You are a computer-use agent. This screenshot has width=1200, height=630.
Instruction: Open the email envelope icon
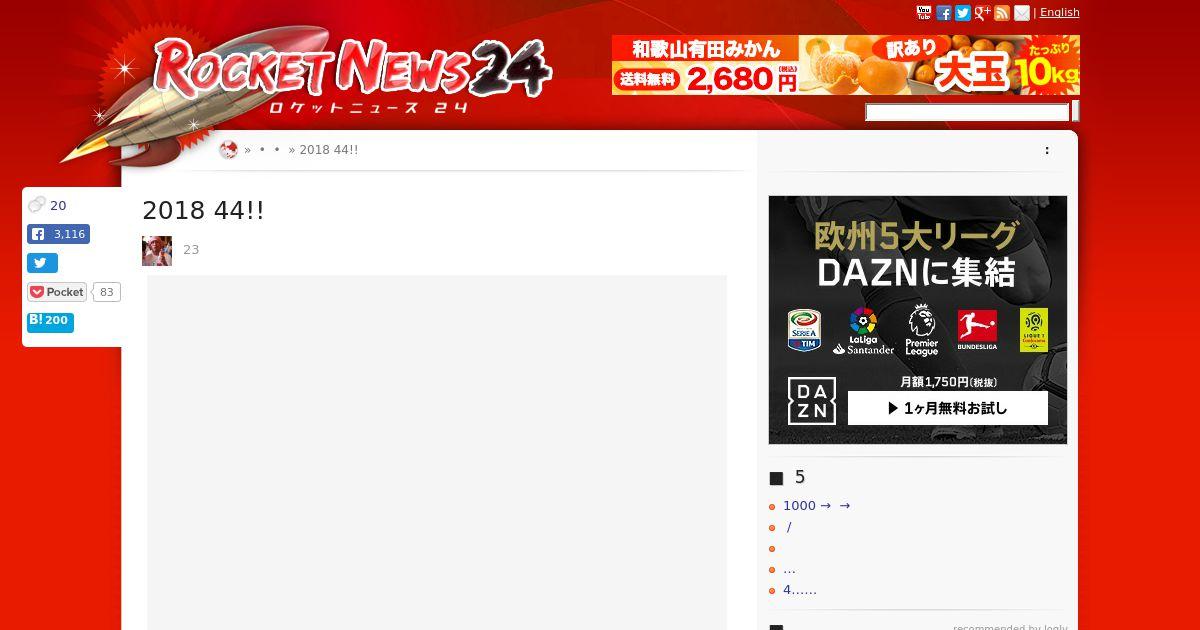1021,13
